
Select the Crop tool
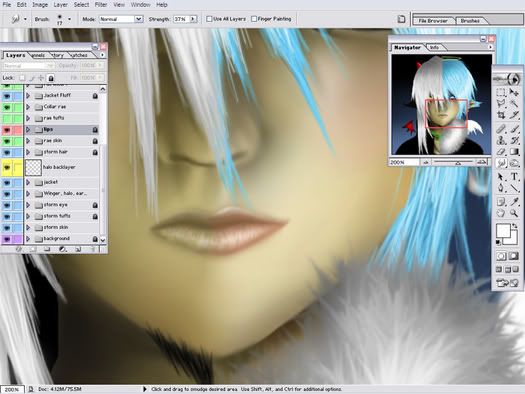pos(501,115)
